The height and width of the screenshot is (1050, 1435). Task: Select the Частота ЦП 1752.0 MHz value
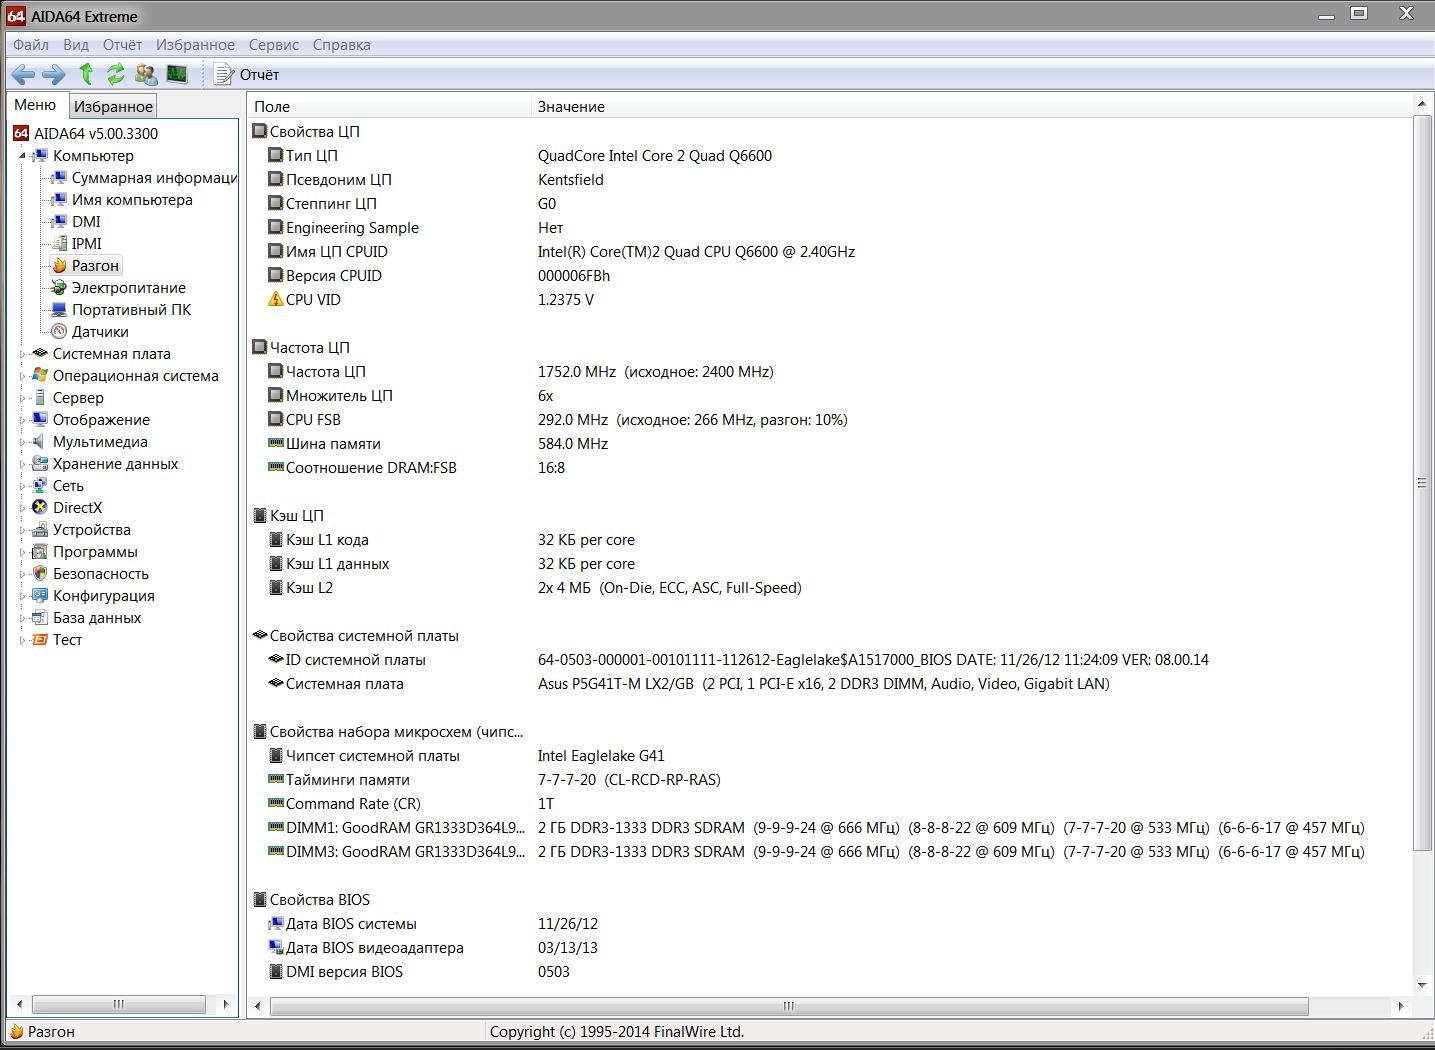(656, 371)
